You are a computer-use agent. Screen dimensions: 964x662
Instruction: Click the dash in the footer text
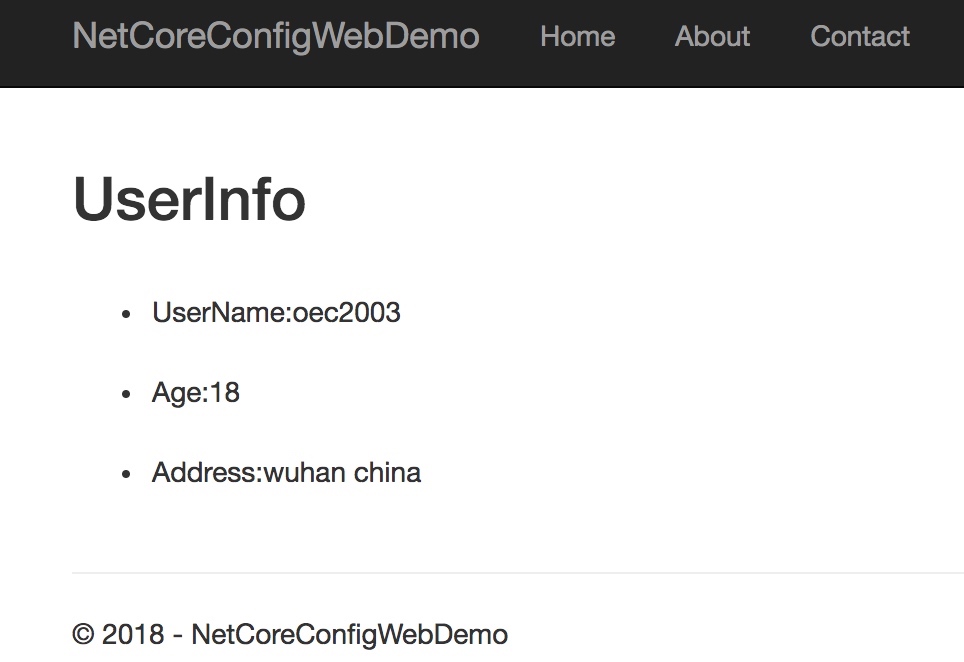coord(177,635)
